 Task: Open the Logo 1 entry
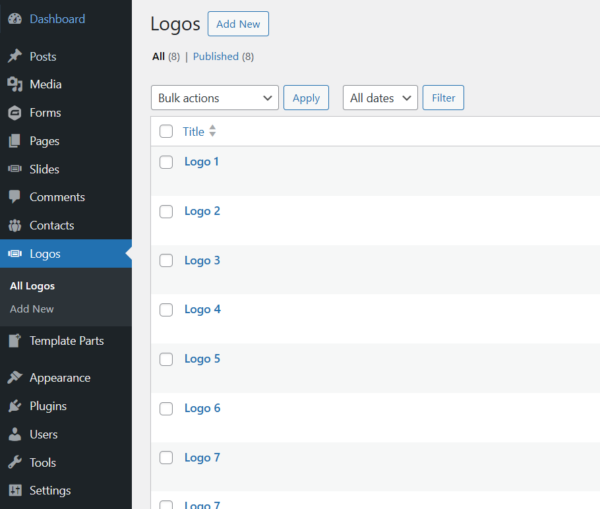pyautogui.click(x=201, y=162)
